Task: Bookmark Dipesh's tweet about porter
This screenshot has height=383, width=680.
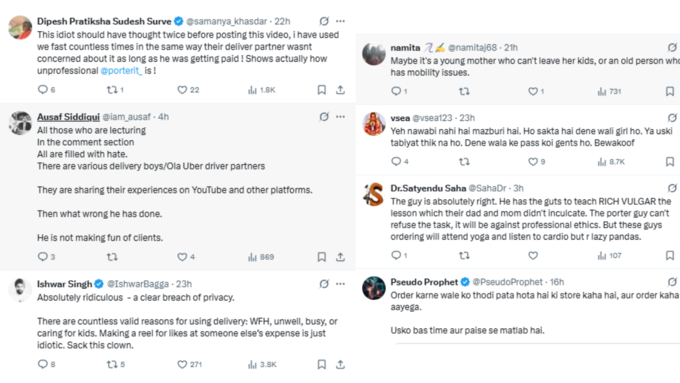Action: (x=321, y=90)
